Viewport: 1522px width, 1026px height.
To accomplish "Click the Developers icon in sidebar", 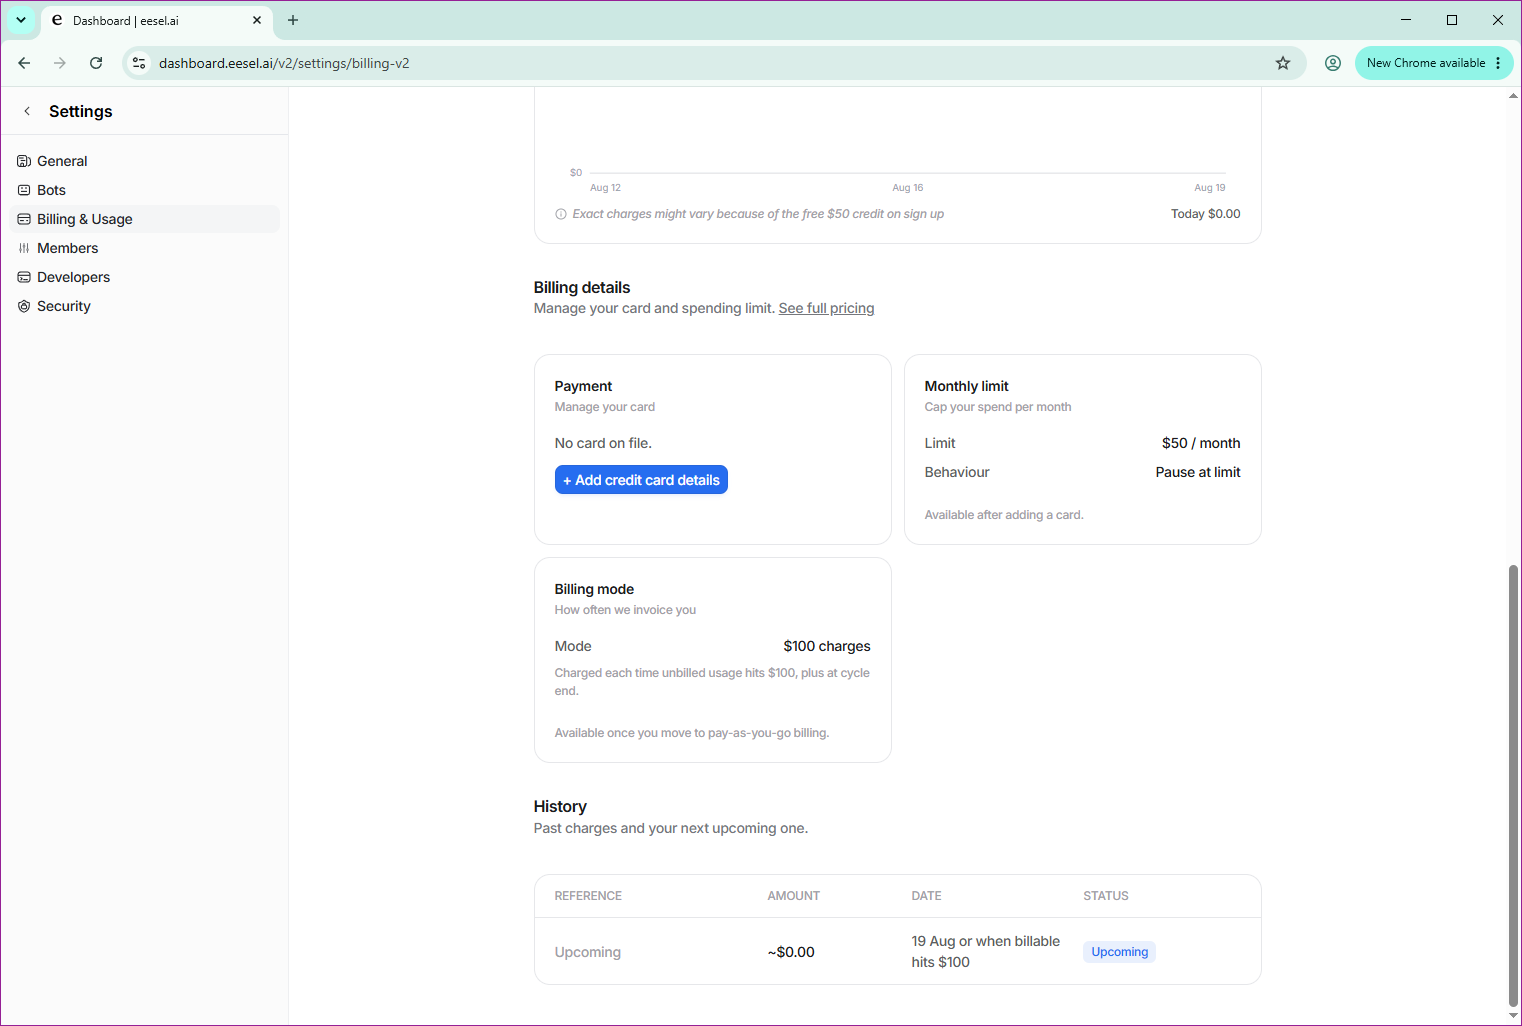I will (x=24, y=277).
